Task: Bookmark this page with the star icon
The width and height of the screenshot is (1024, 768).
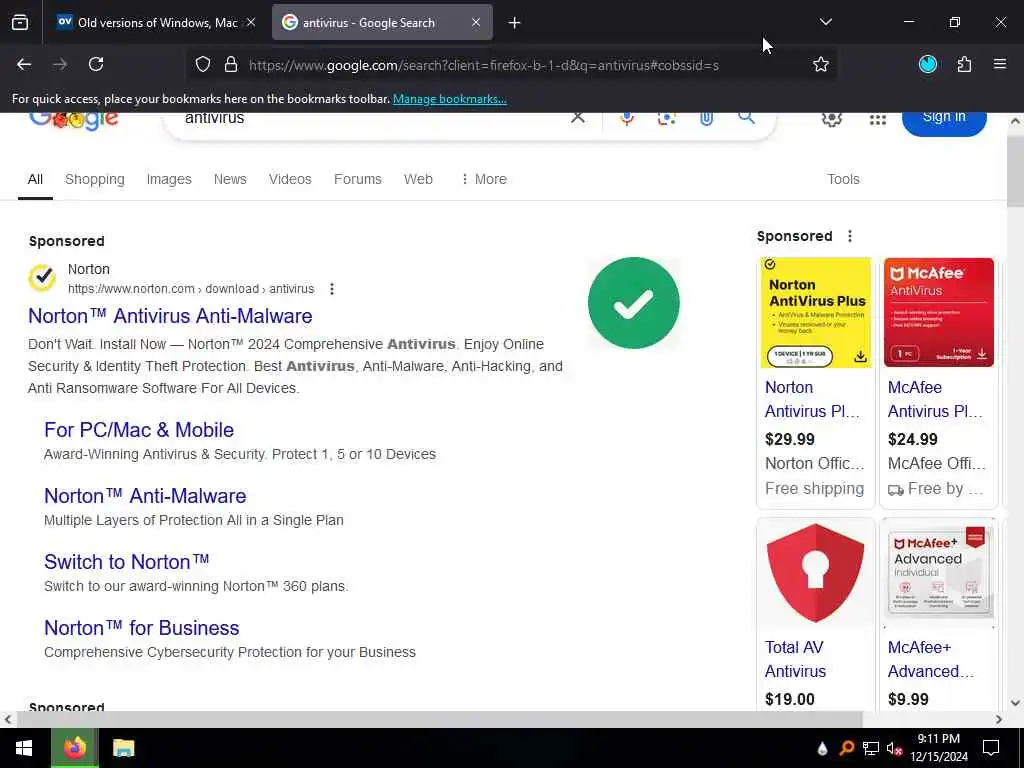Action: [x=821, y=64]
